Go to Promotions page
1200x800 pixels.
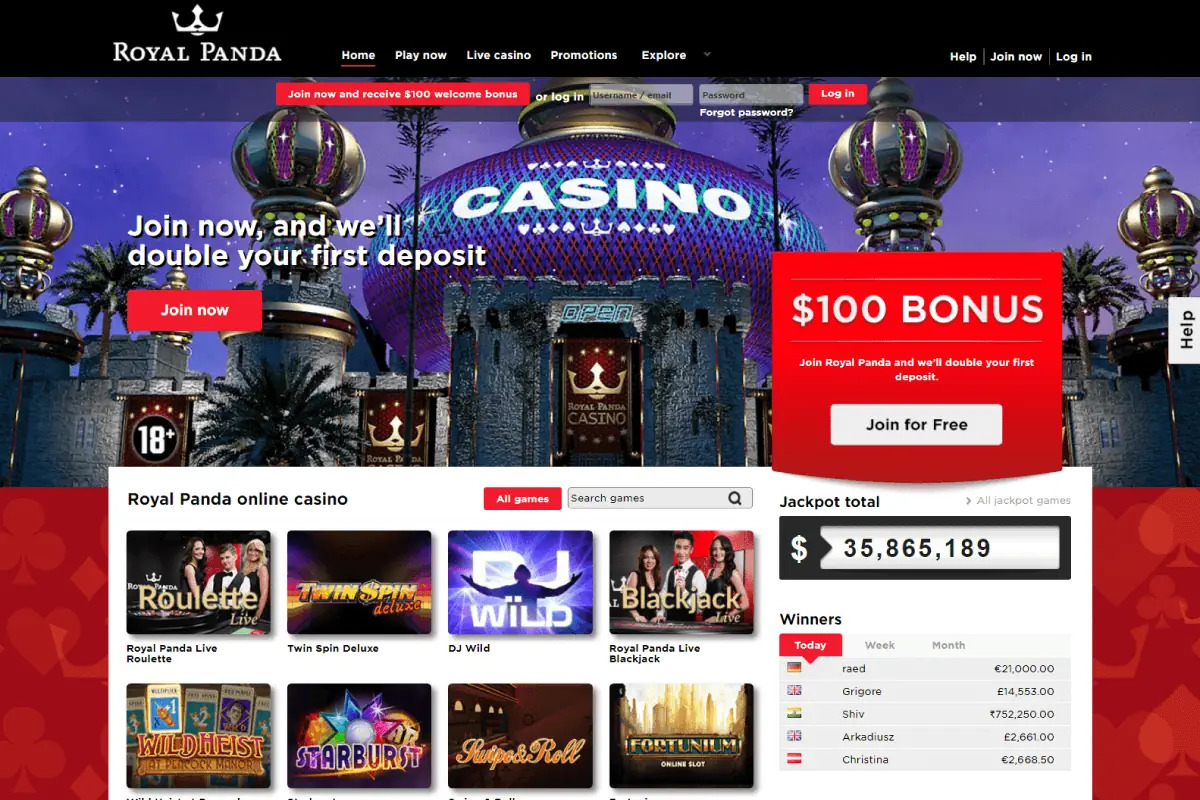pyautogui.click(x=584, y=55)
